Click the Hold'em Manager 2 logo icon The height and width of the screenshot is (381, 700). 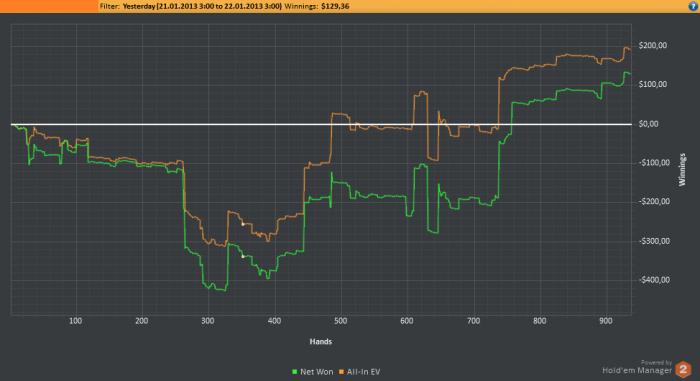click(x=683, y=369)
